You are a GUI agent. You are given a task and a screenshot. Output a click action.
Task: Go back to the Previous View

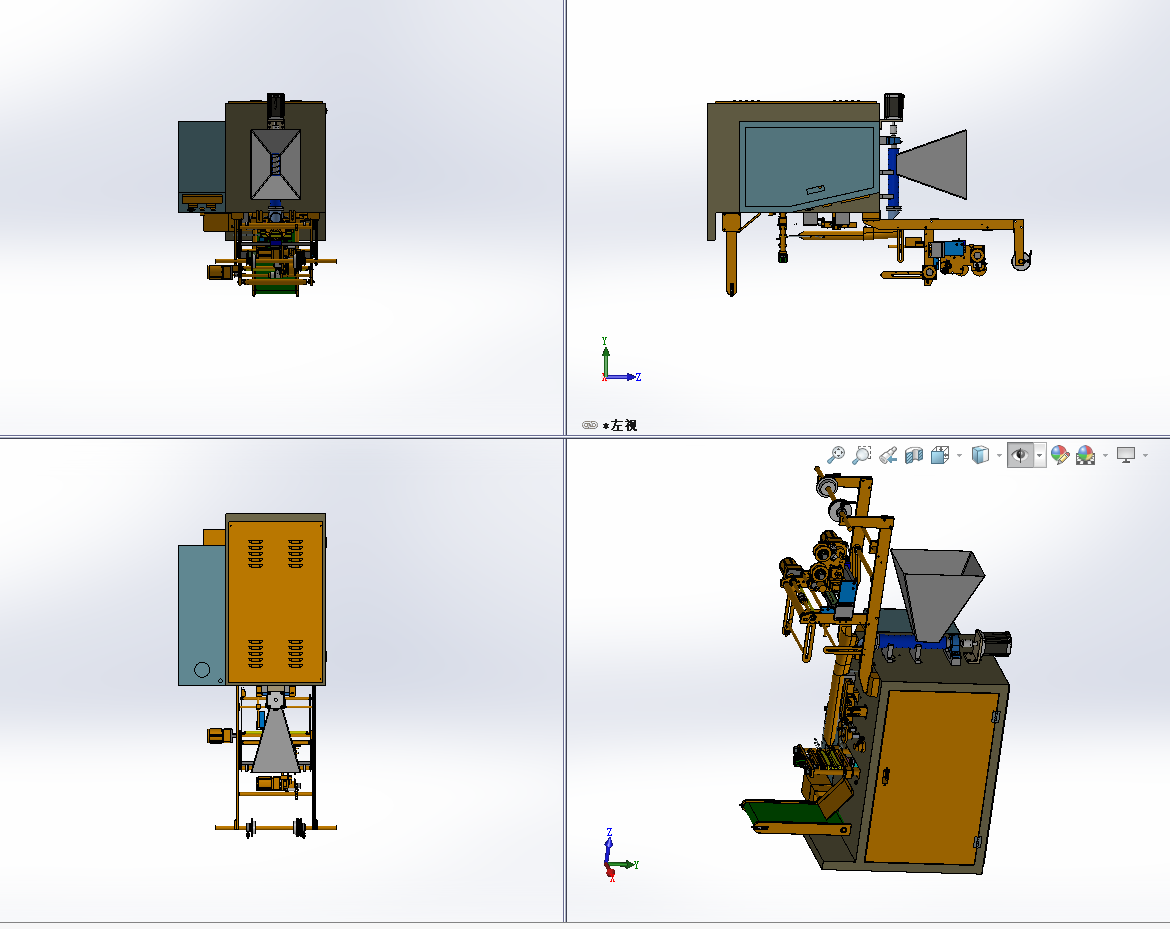click(x=888, y=454)
